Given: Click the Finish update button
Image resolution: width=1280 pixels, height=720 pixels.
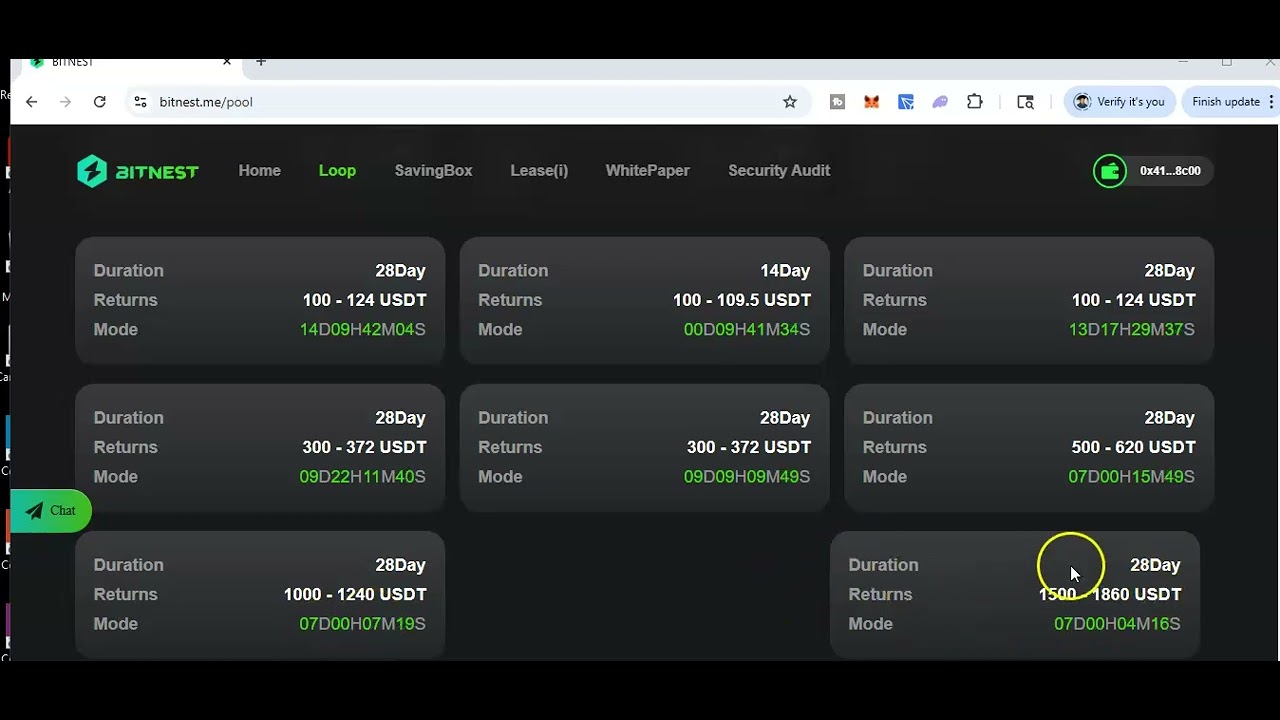Looking at the screenshot, I should pos(1231,102).
